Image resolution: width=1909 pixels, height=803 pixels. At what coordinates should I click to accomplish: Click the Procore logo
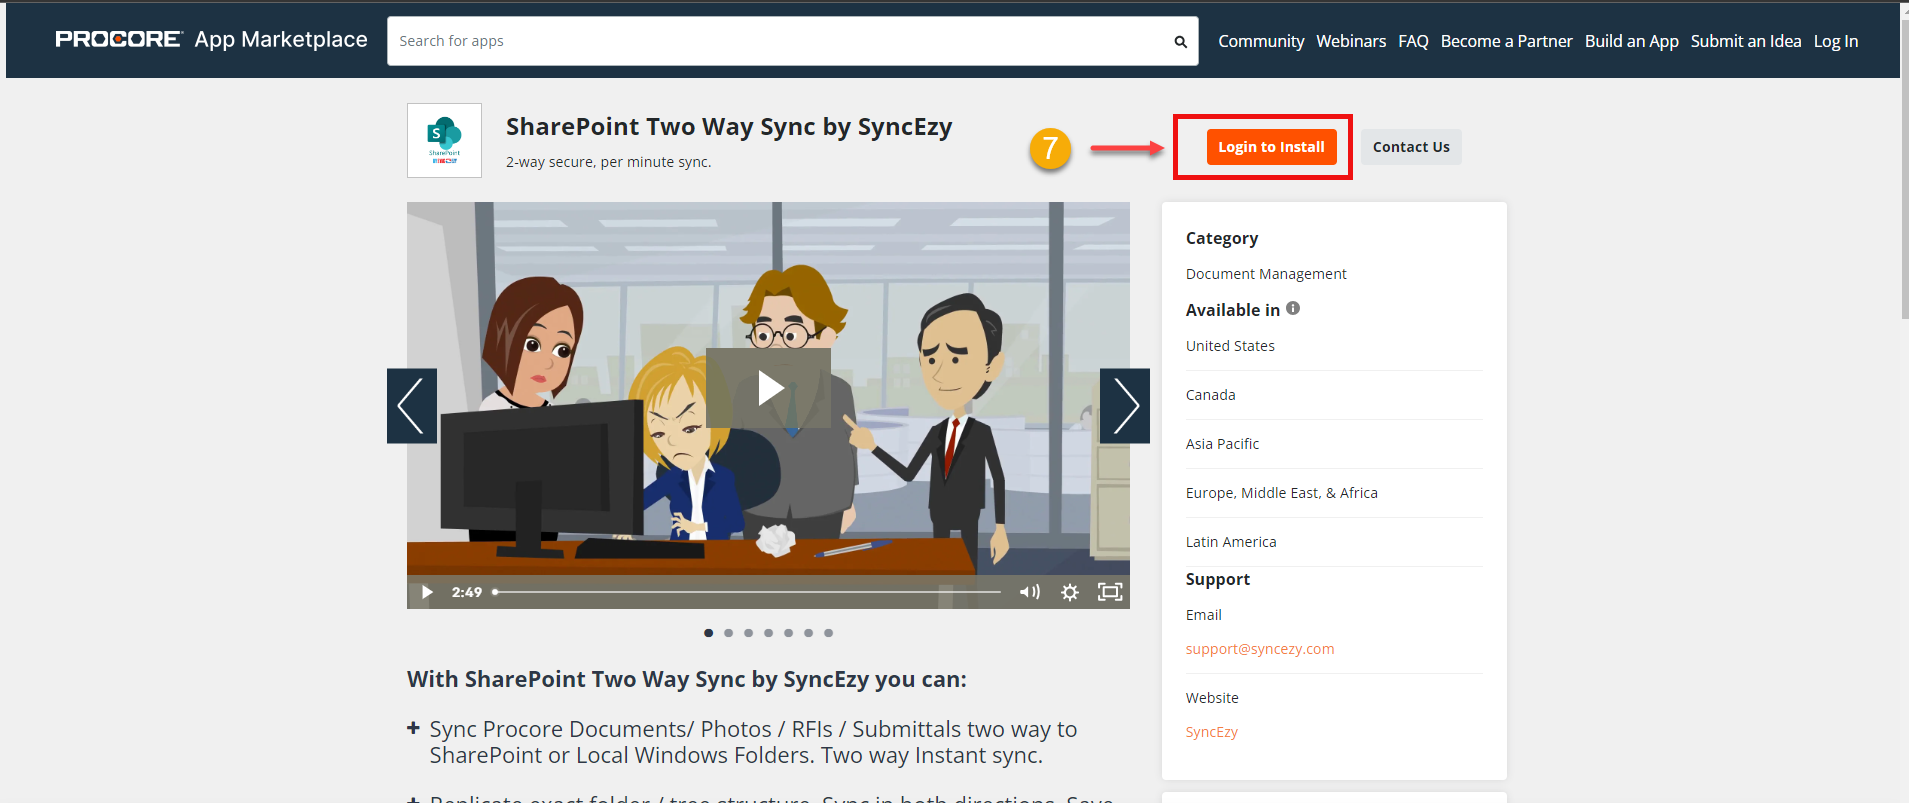point(119,40)
